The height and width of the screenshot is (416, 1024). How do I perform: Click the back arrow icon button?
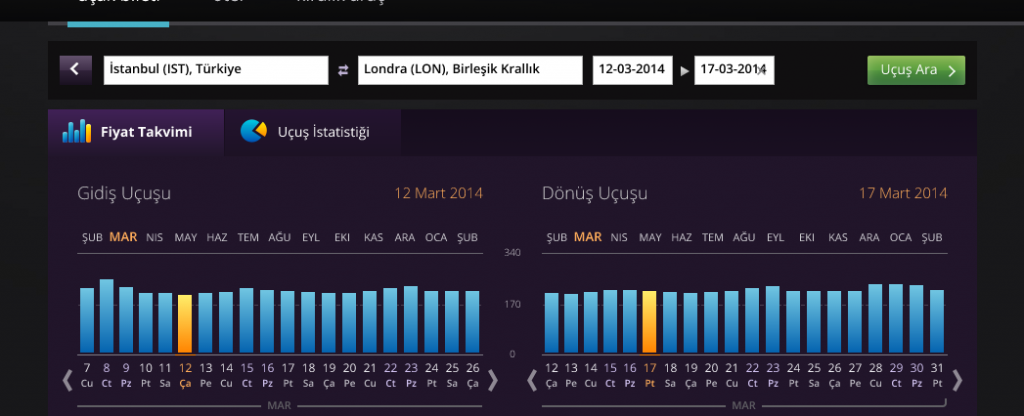click(x=75, y=69)
